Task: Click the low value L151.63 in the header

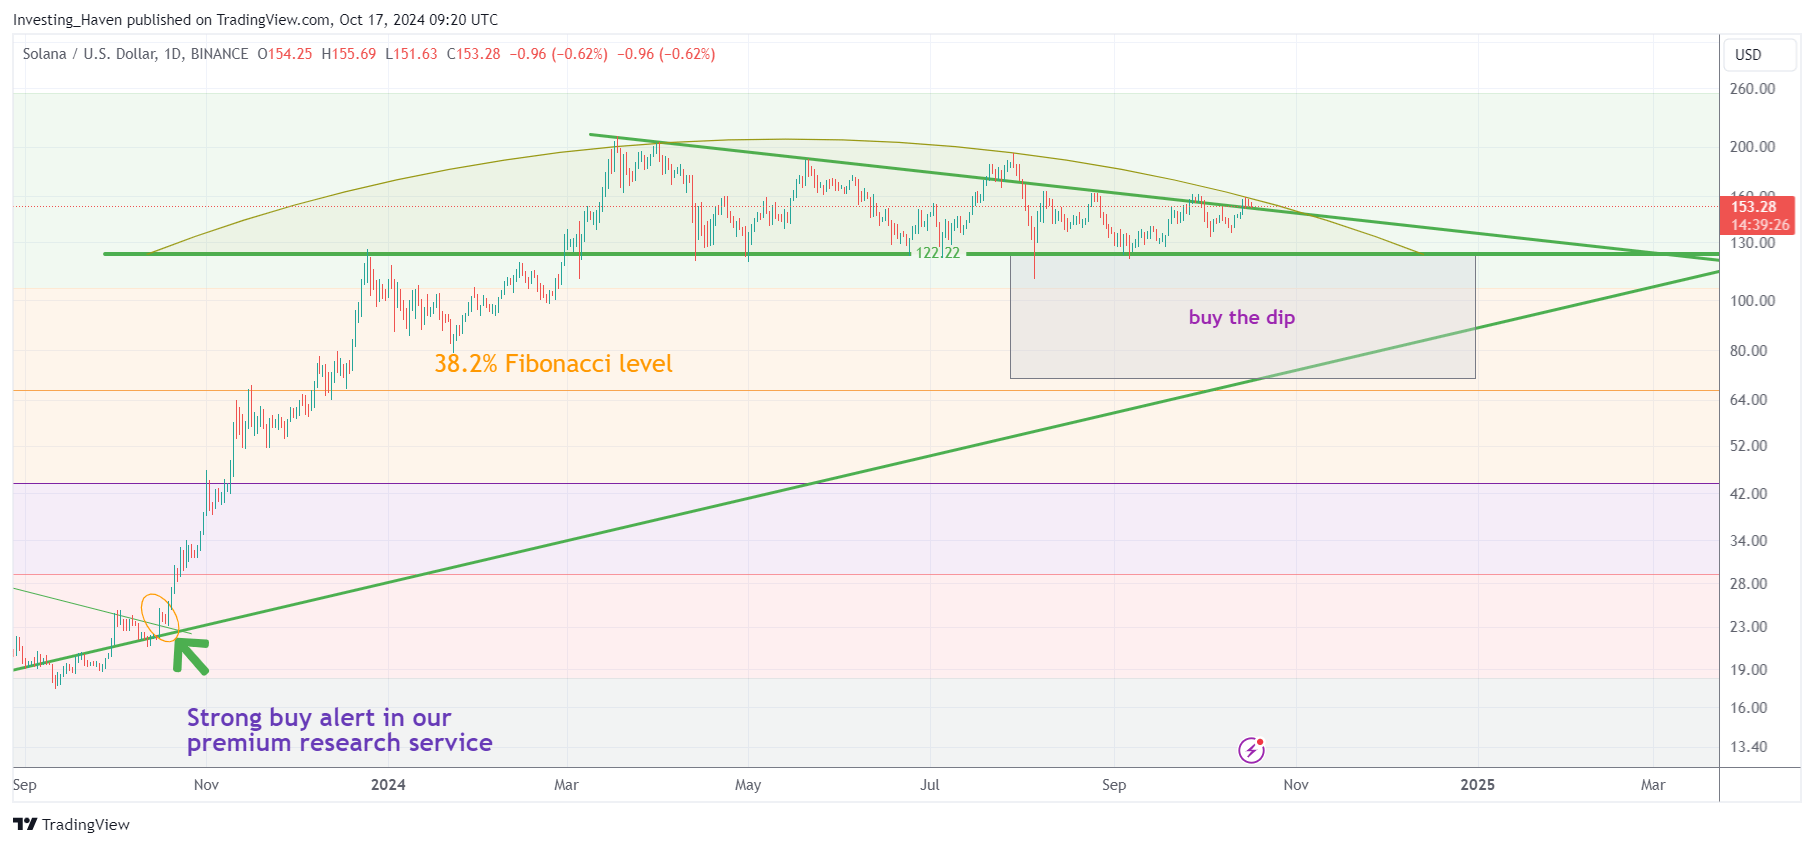Action: coord(412,54)
